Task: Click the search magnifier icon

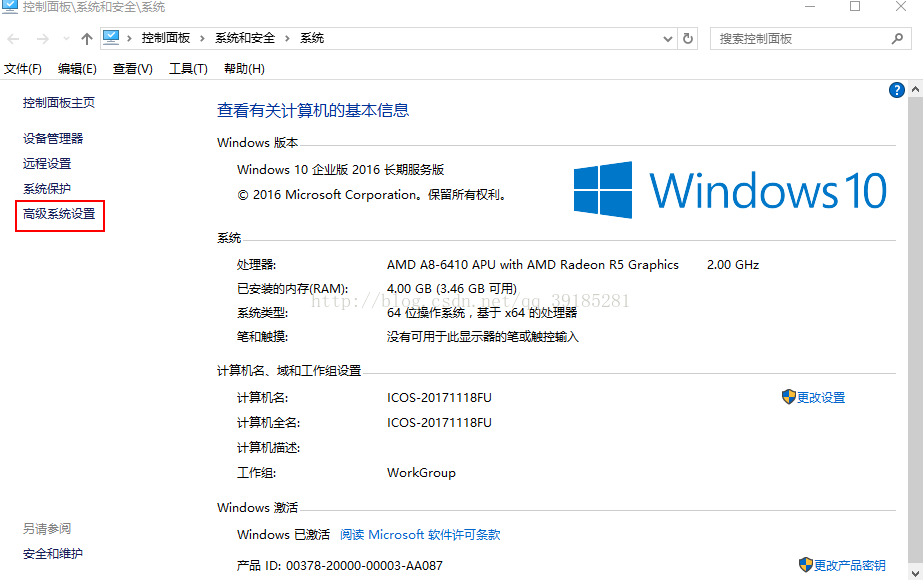Action: [897, 39]
